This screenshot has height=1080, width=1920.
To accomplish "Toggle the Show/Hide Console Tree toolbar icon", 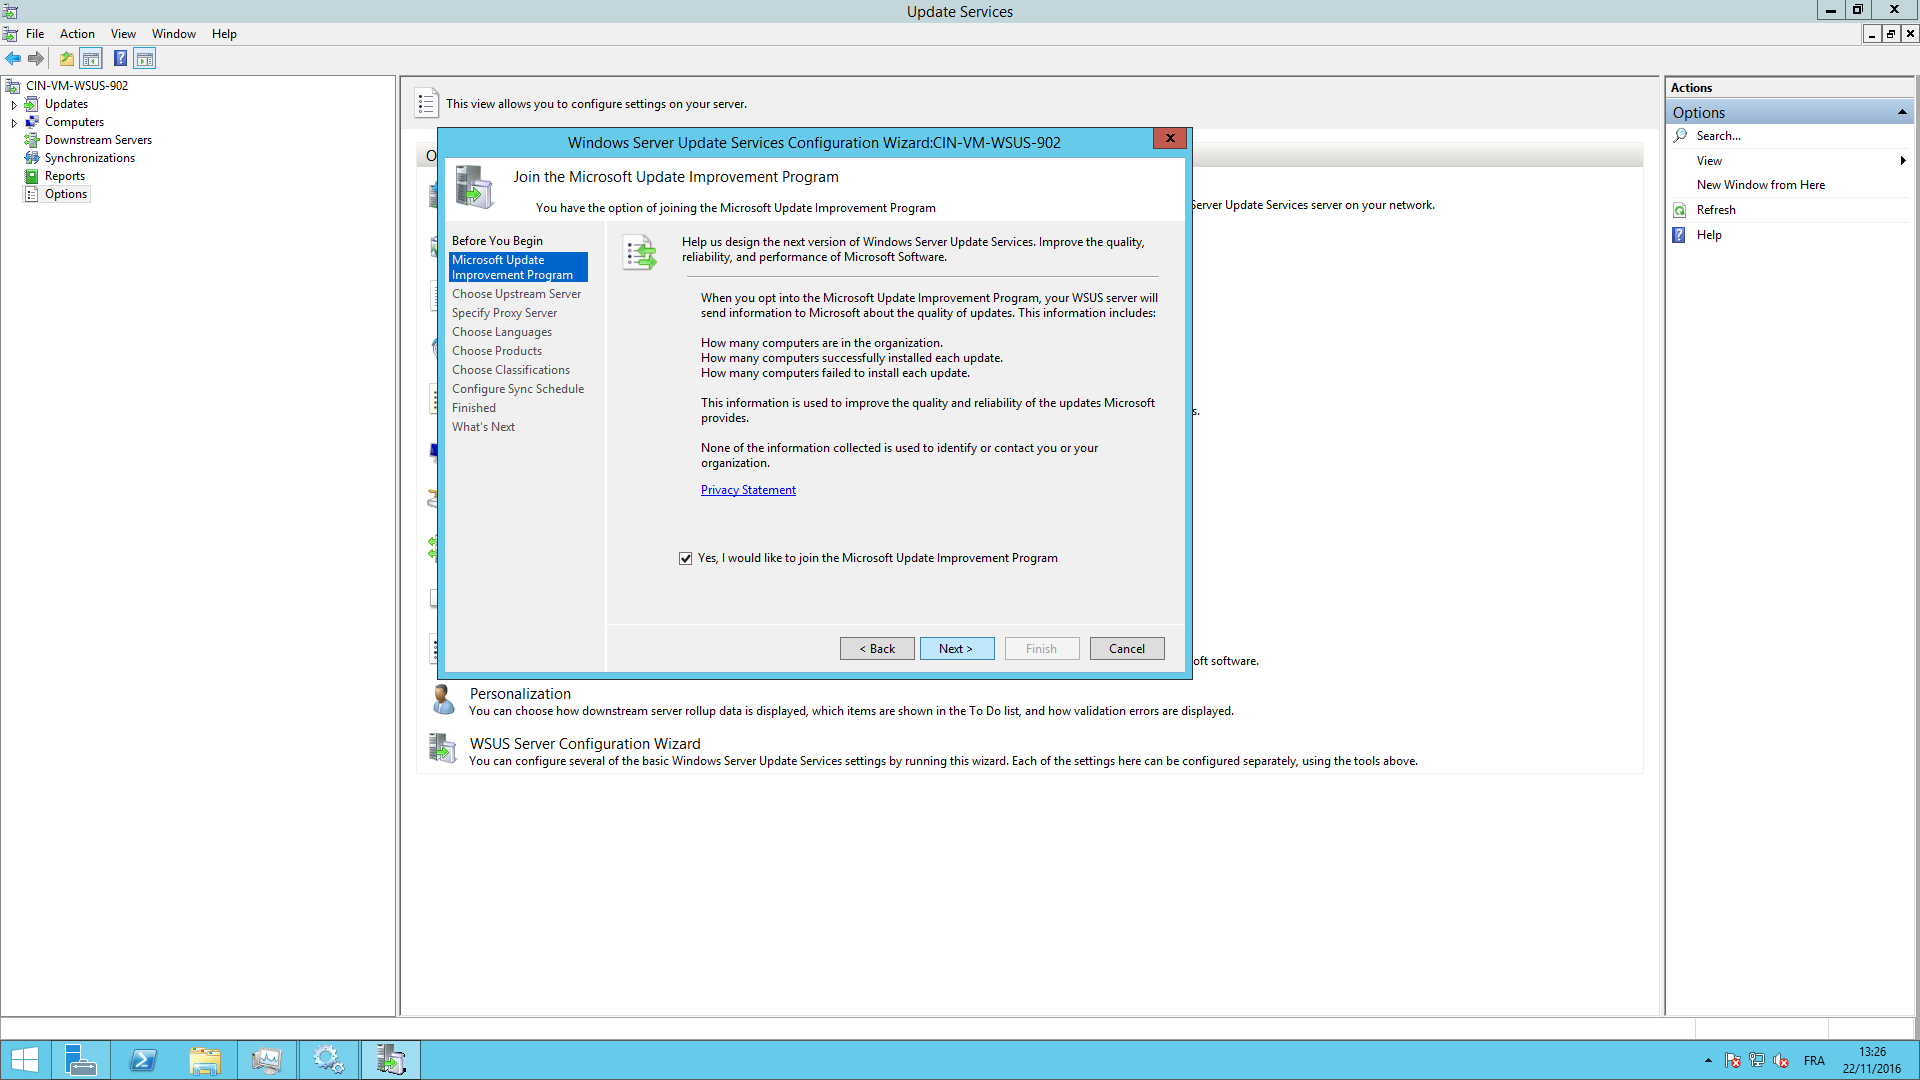I will click(x=91, y=59).
